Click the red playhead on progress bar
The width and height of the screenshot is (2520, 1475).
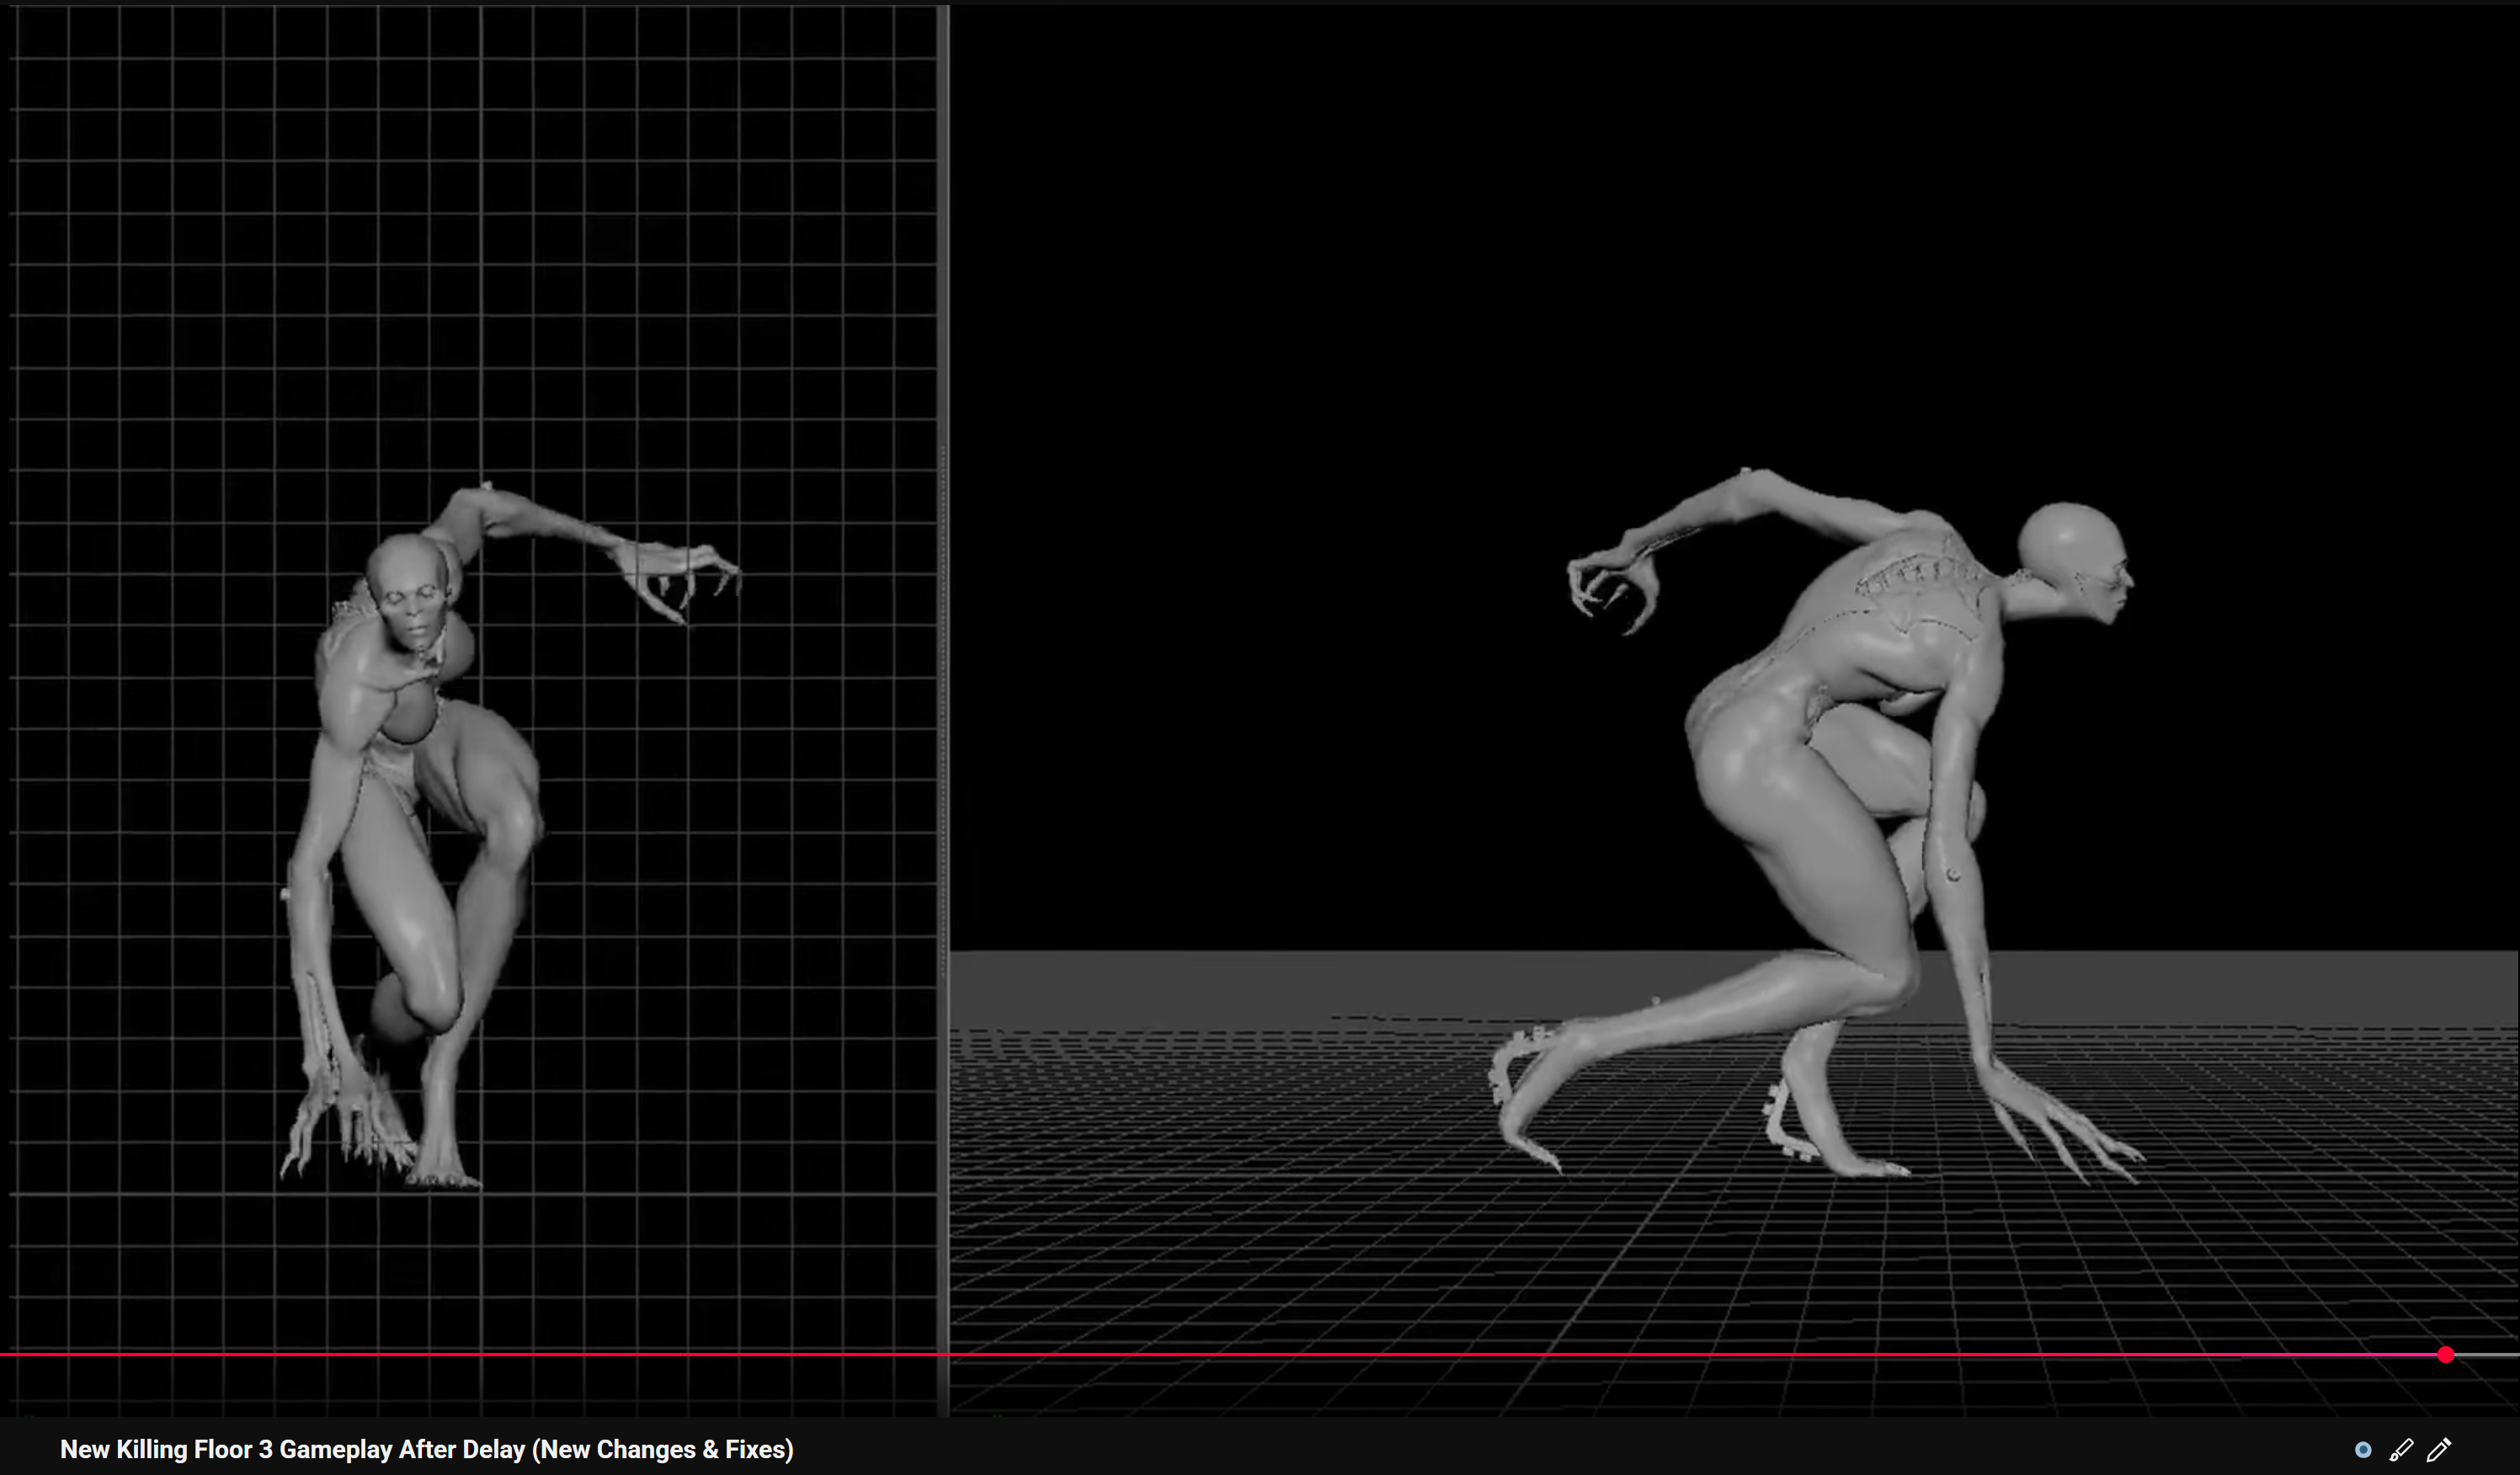pyautogui.click(x=2445, y=1355)
